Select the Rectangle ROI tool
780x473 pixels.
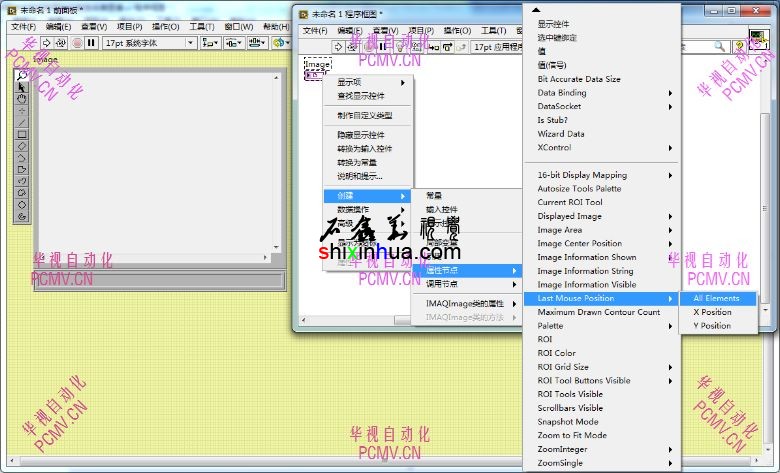coord(22,134)
